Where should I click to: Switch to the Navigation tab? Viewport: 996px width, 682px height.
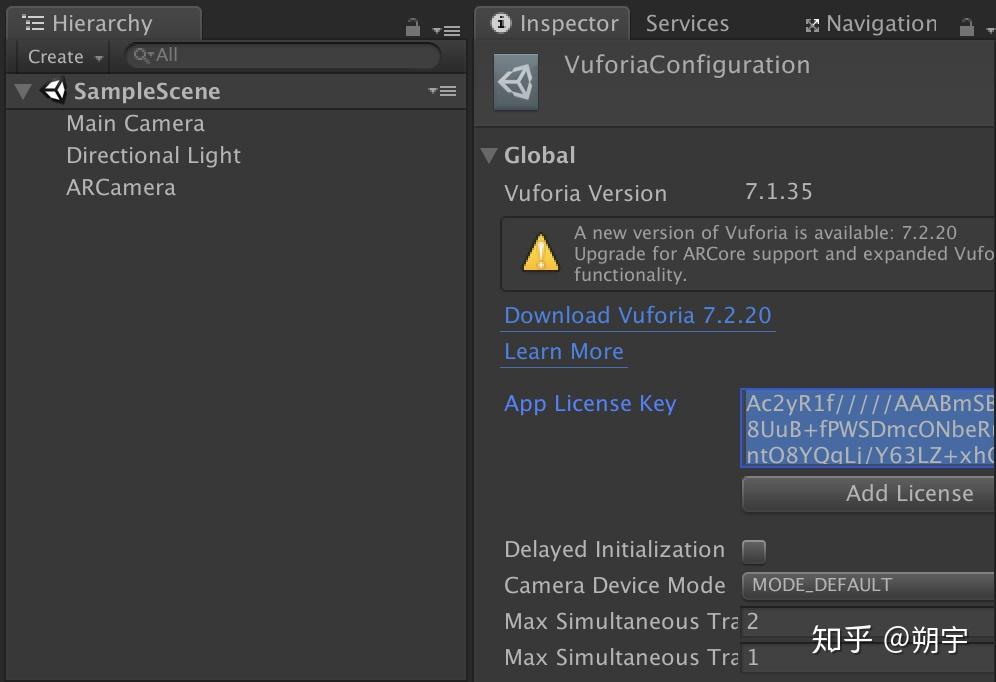(871, 24)
